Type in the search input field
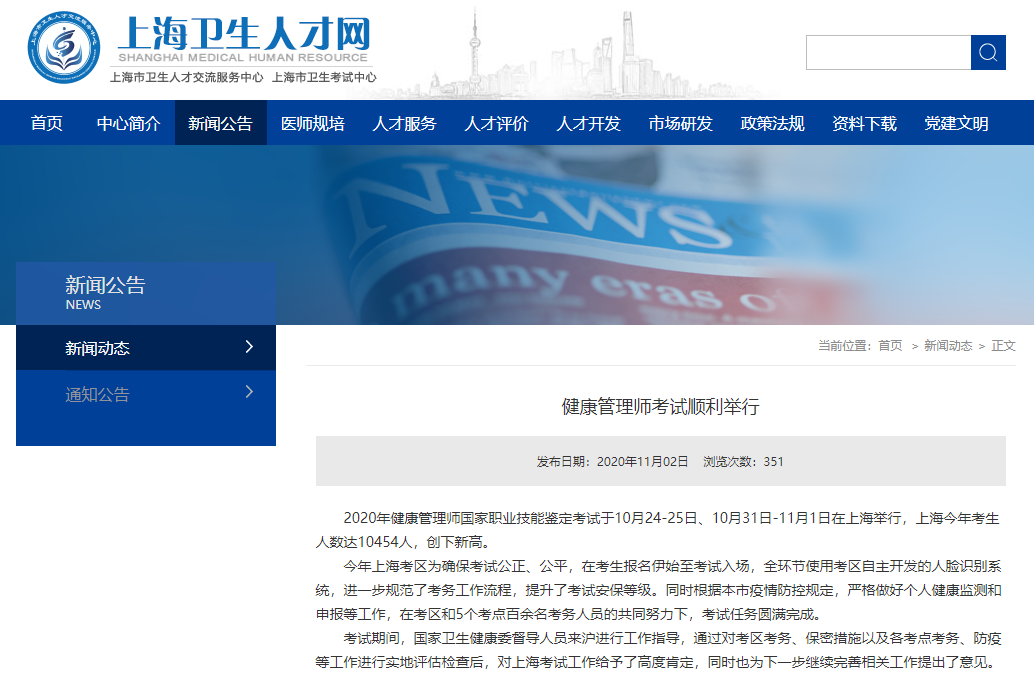This screenshot has width=1034, height=679. pos(888,52)
